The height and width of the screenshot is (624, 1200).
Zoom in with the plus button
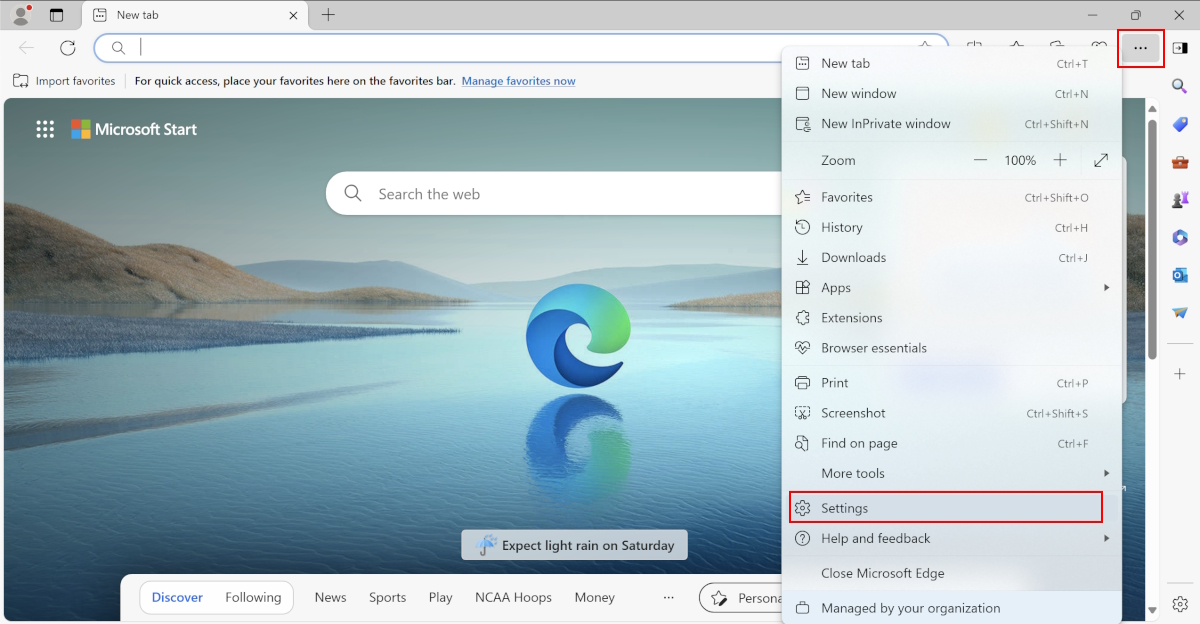(x=1060, y=160)
